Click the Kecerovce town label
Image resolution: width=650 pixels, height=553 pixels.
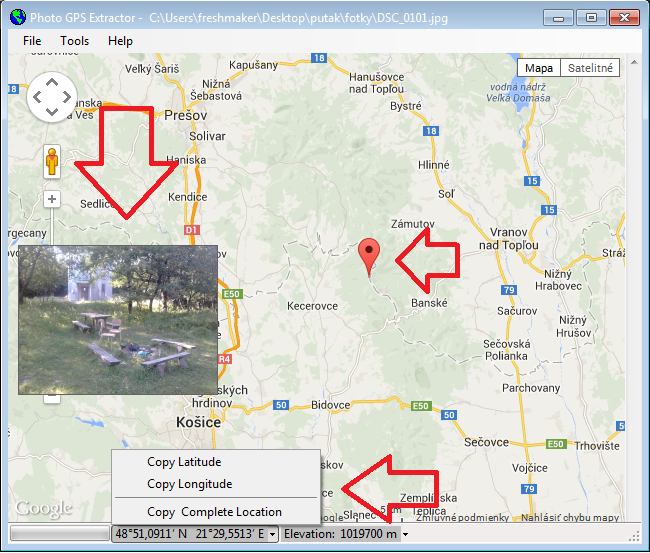[313, 306]
